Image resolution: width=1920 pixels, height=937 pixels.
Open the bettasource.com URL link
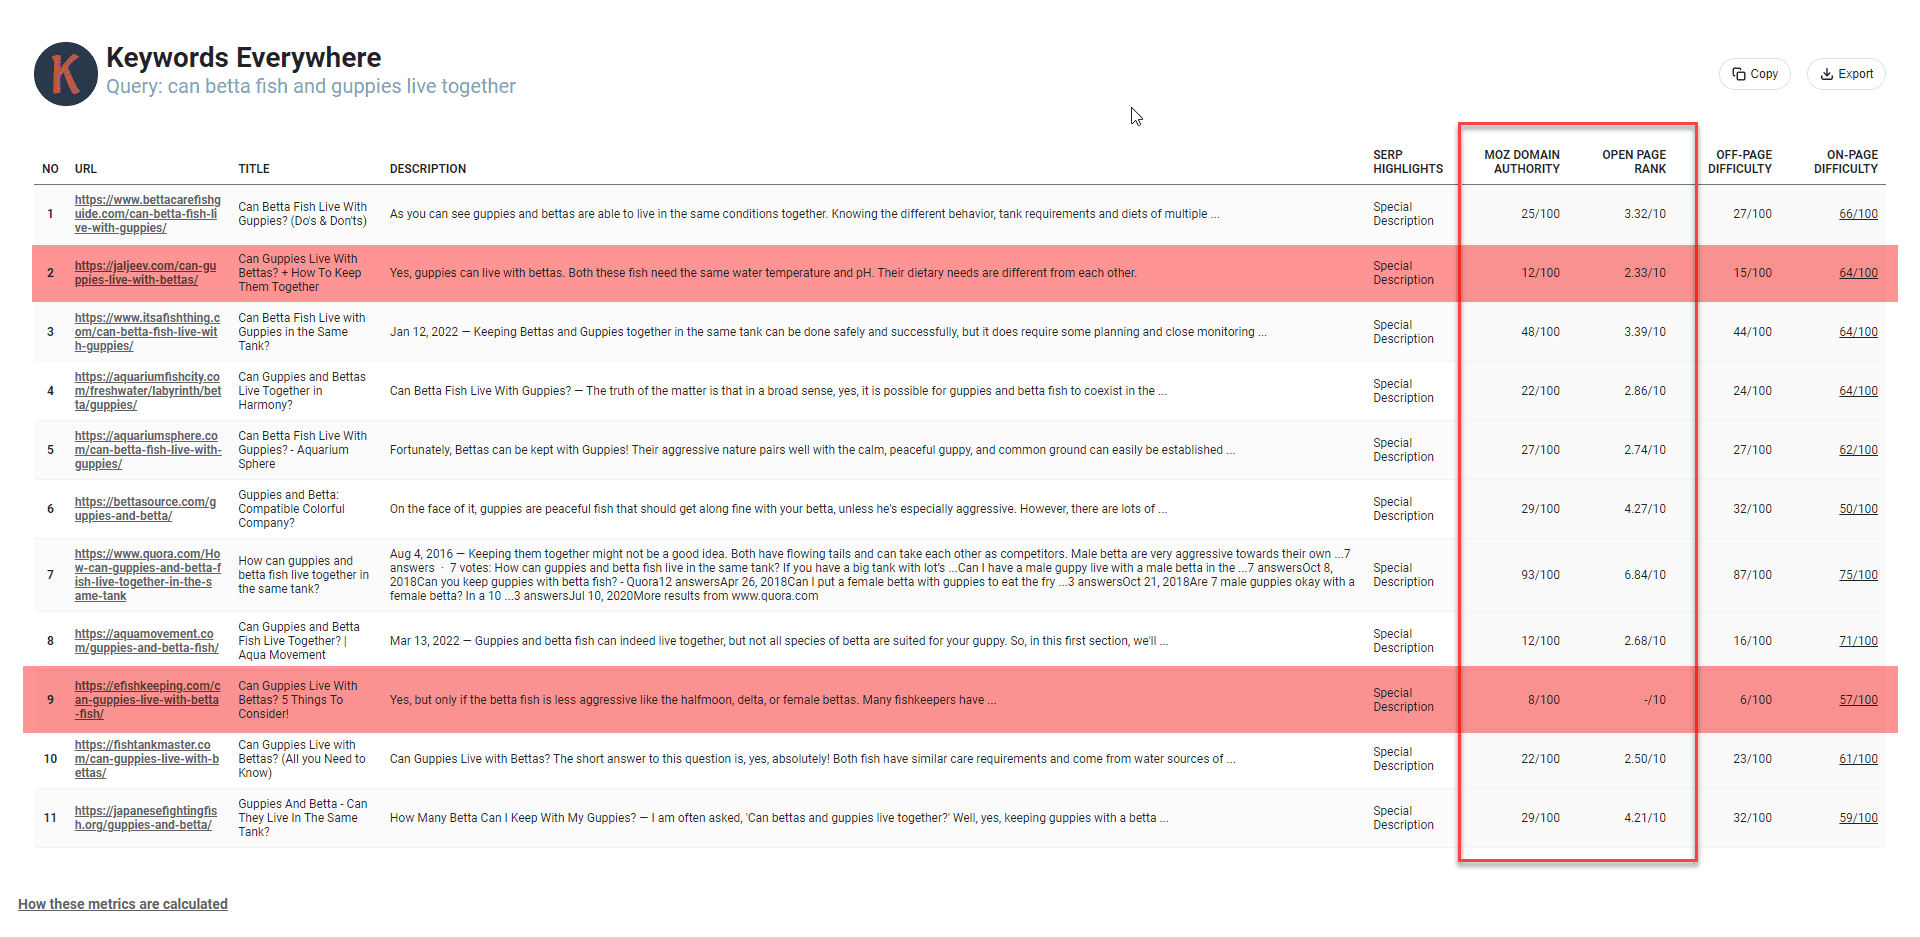146,509
